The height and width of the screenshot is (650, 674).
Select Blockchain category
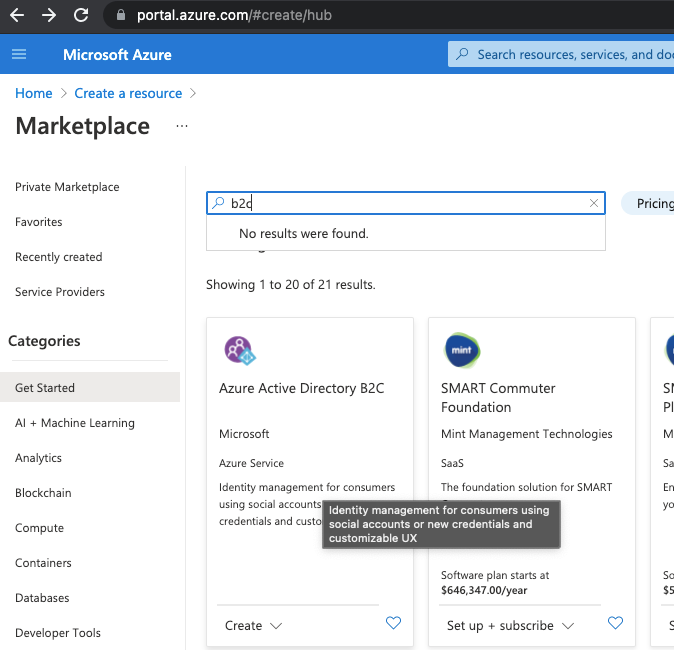[x=43, y=493]
